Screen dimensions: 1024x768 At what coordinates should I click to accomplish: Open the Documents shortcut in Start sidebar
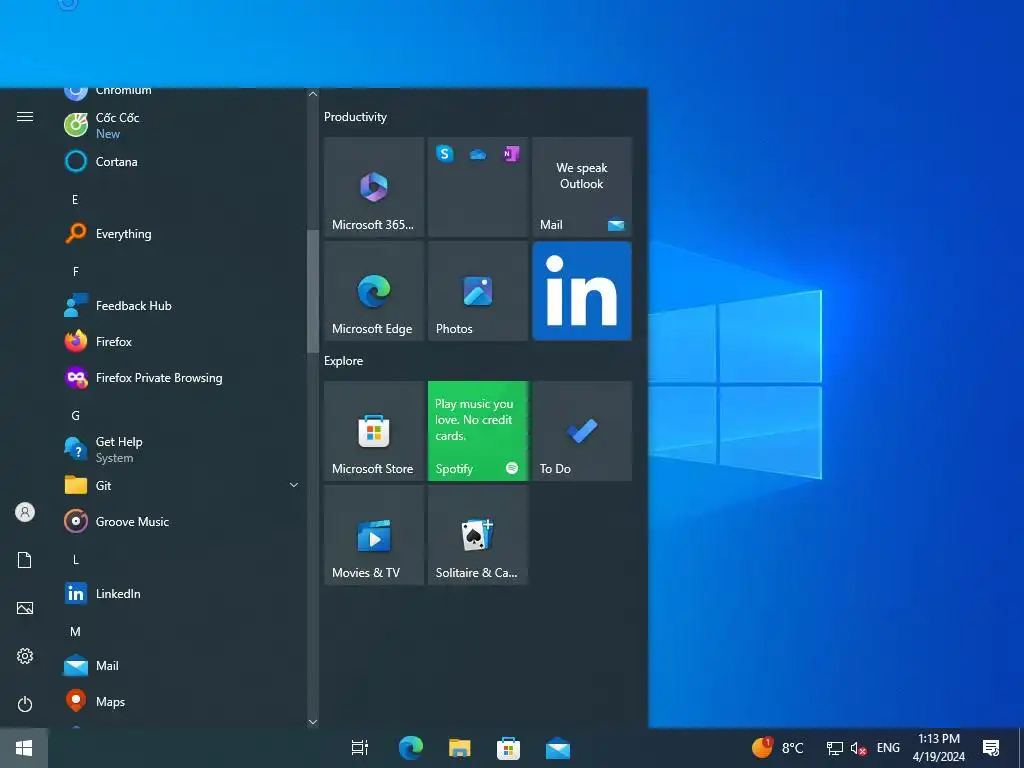click(25, 560)
